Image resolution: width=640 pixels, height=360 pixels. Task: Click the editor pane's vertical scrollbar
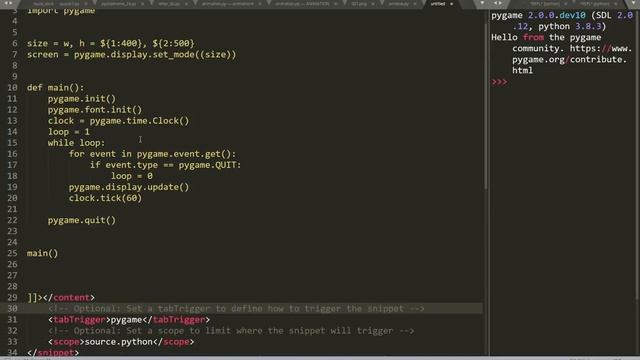485,106
